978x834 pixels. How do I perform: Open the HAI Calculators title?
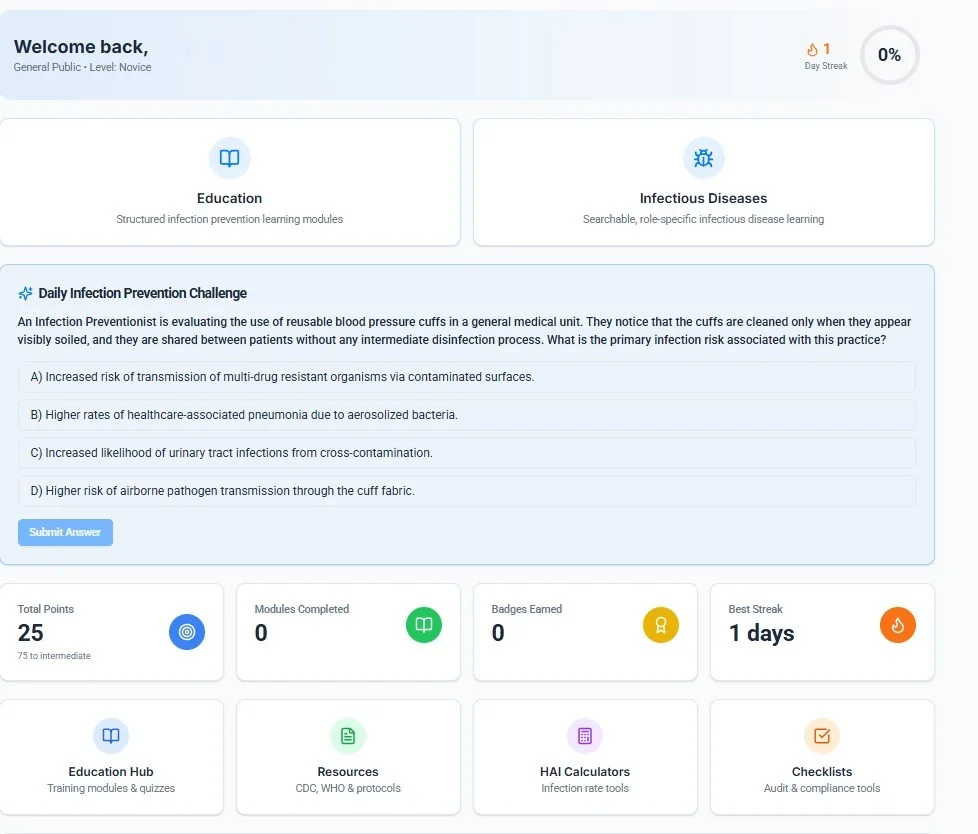[x=585, y=772]
